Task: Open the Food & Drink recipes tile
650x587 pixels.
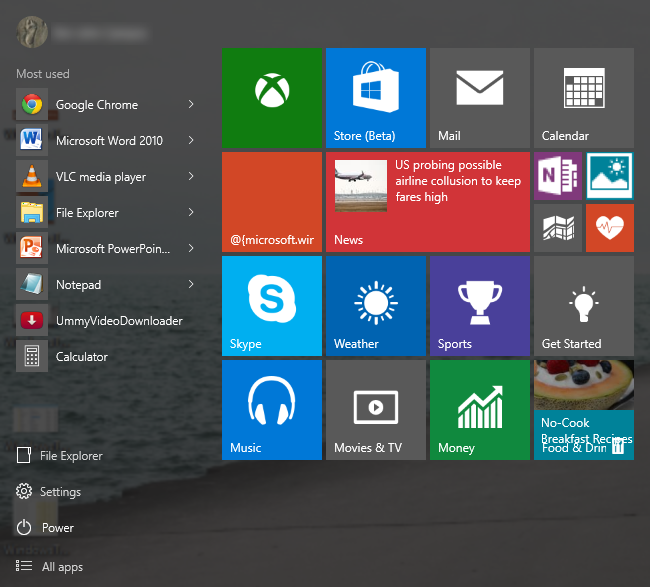Action: [x=584, y=410]
